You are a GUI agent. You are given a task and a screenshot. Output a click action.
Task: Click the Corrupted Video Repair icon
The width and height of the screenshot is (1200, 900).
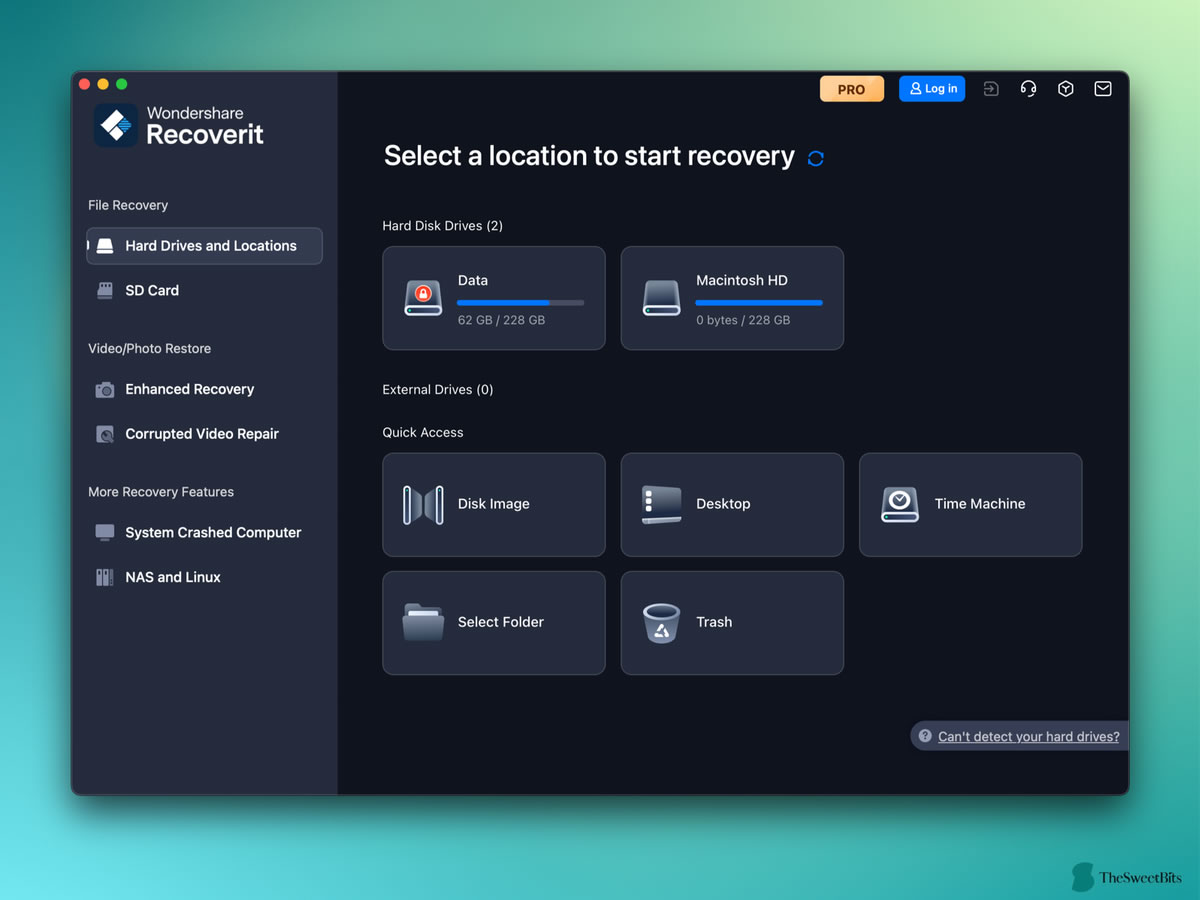click(x=105, y=434)
